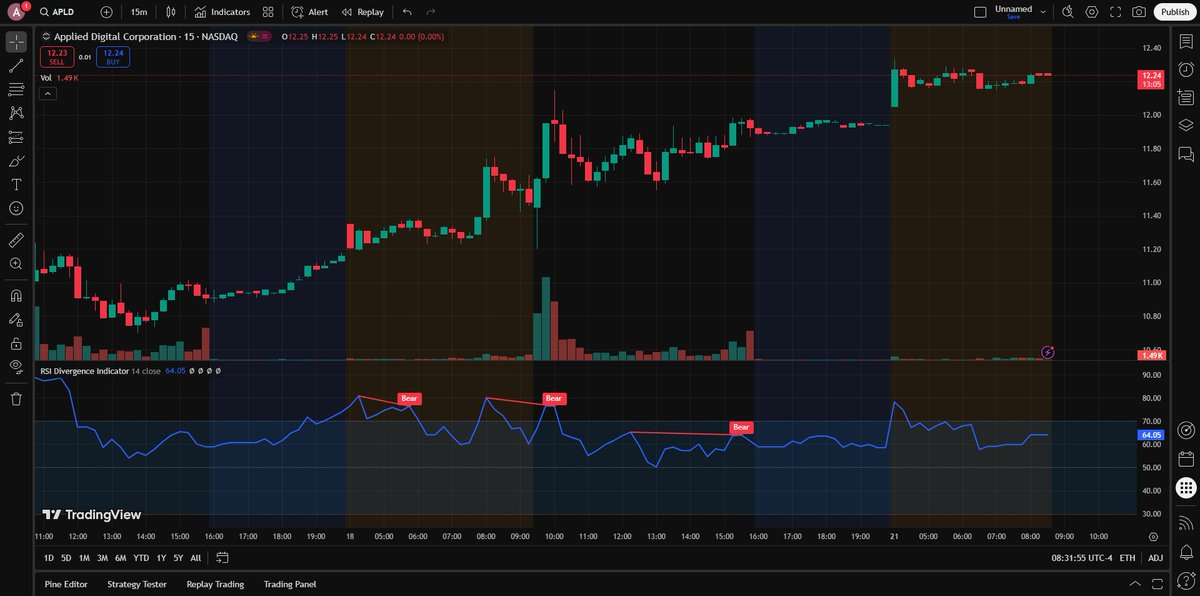The image size is (1200, 596).
Task: Open the object tree panel
Action: (x=1186, y=126)
